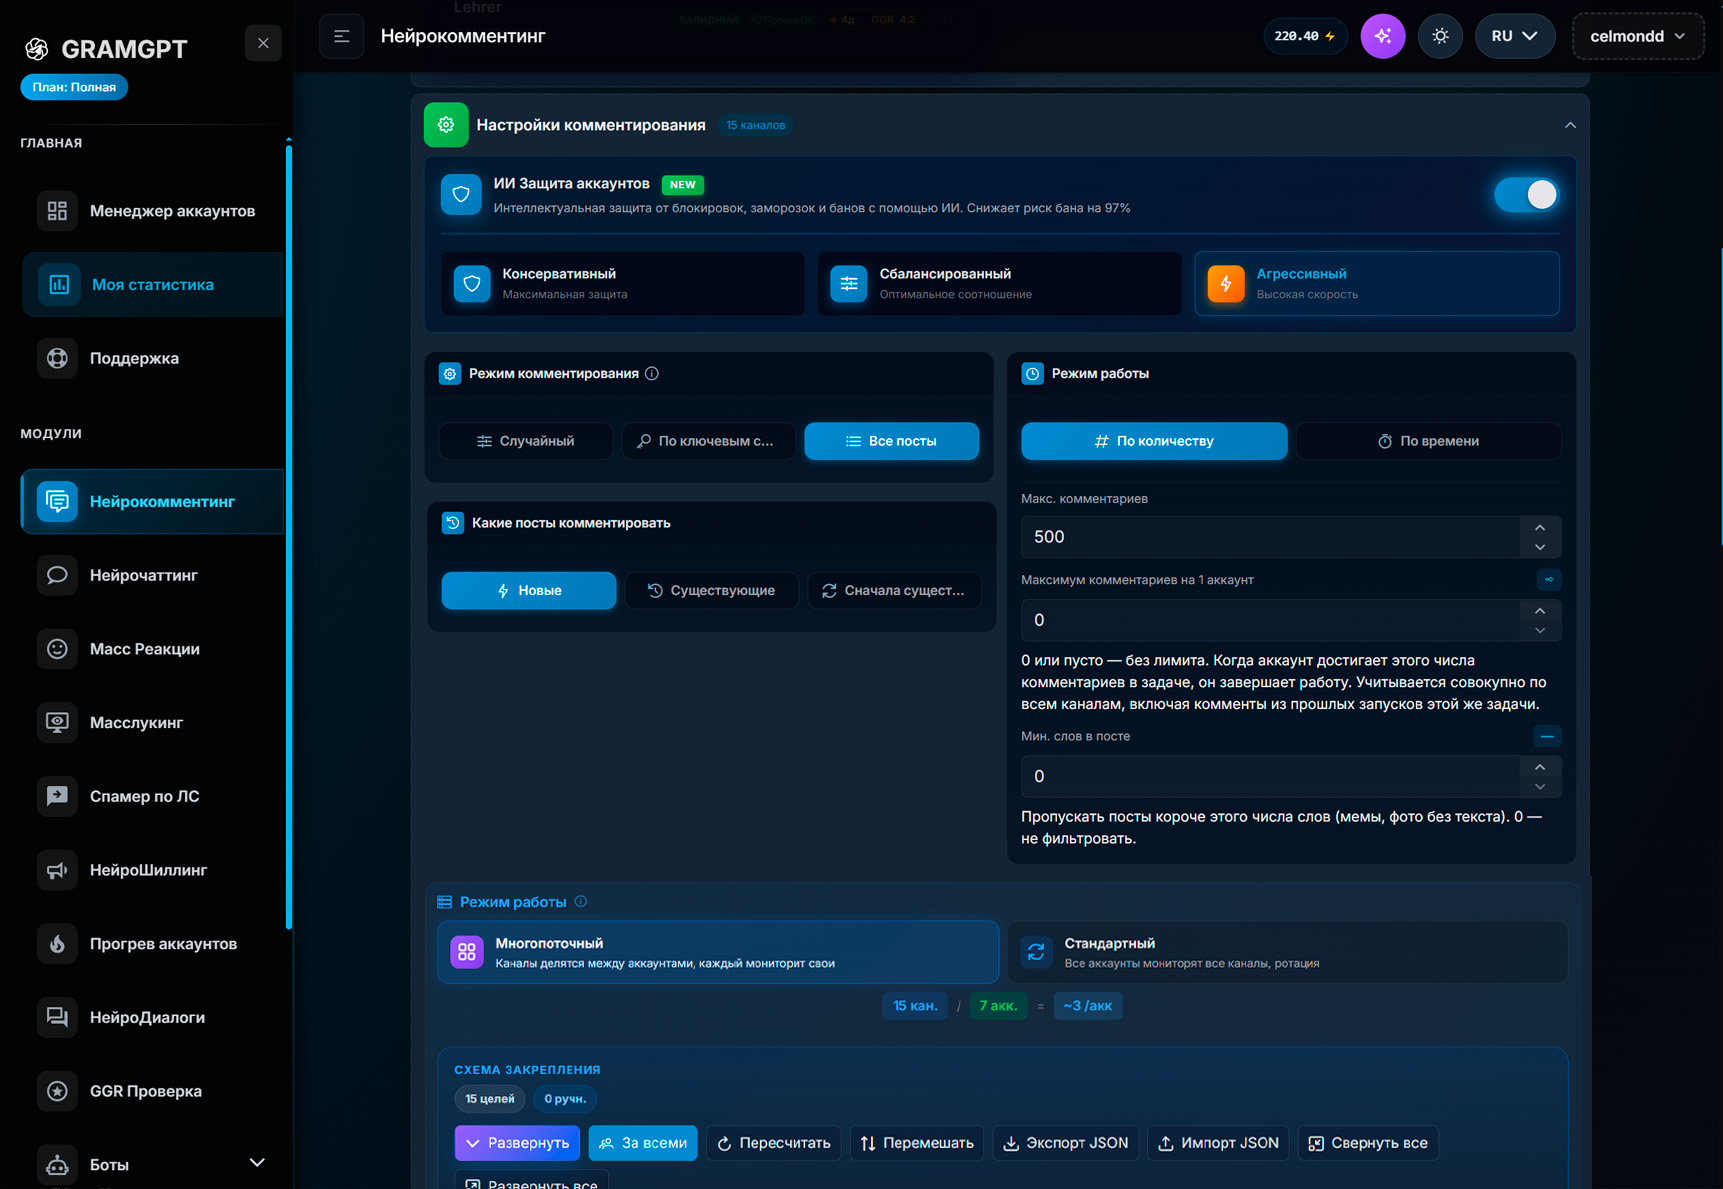
Task: Click the 220.40 energy balance indicator
Action: (x=1305, y=36)
